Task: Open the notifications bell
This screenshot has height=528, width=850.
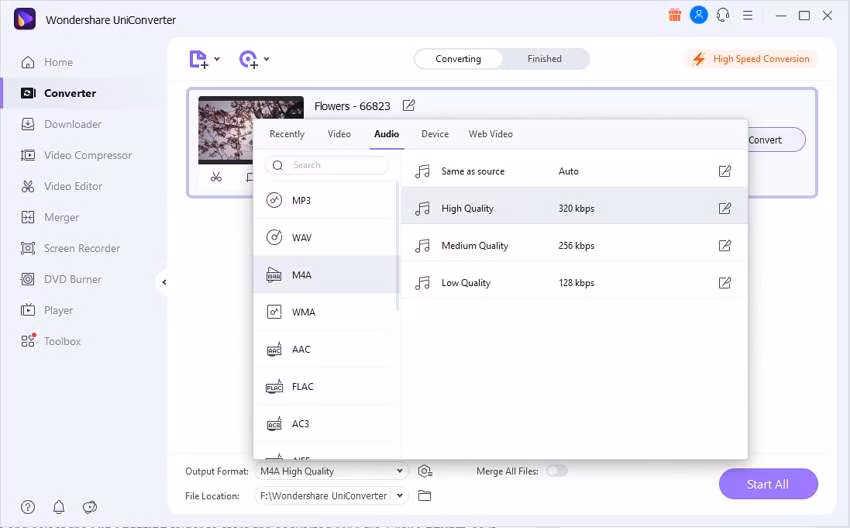Action: (x=59, y=507)
